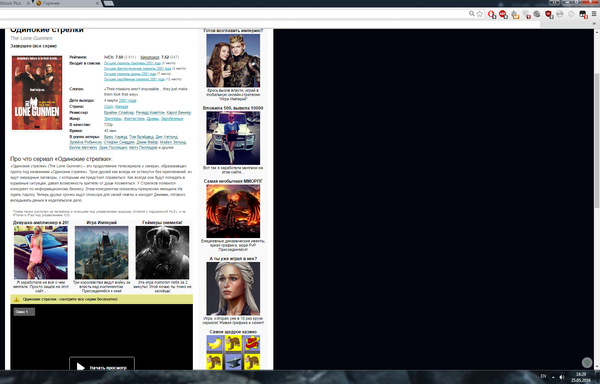This screenshot has height=384, width=600.
Task: Expand hidden extensions chevron below menu button
Action: click(594, 24)
